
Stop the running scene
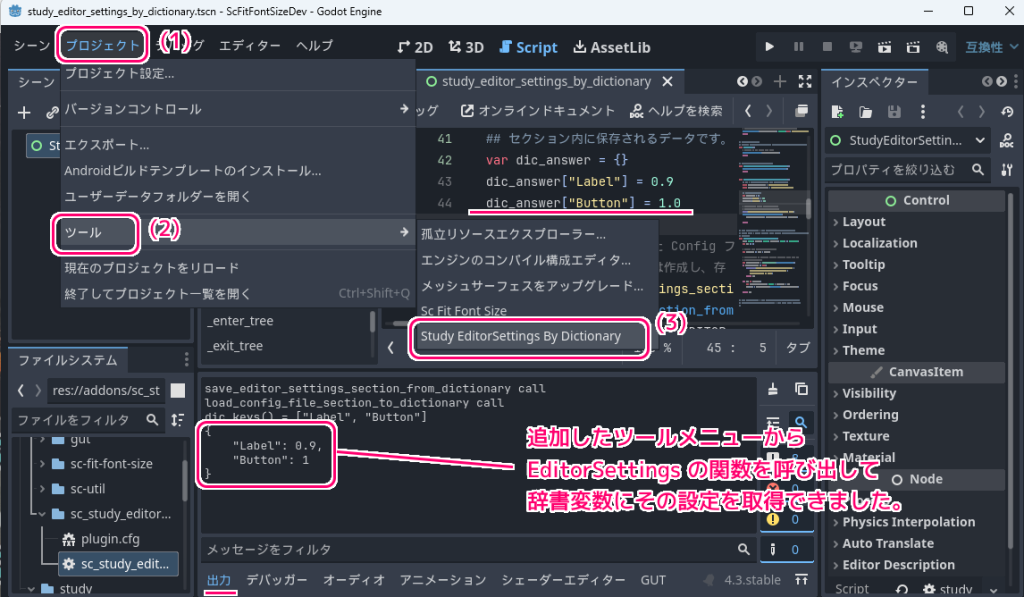(x=828, y=46)
